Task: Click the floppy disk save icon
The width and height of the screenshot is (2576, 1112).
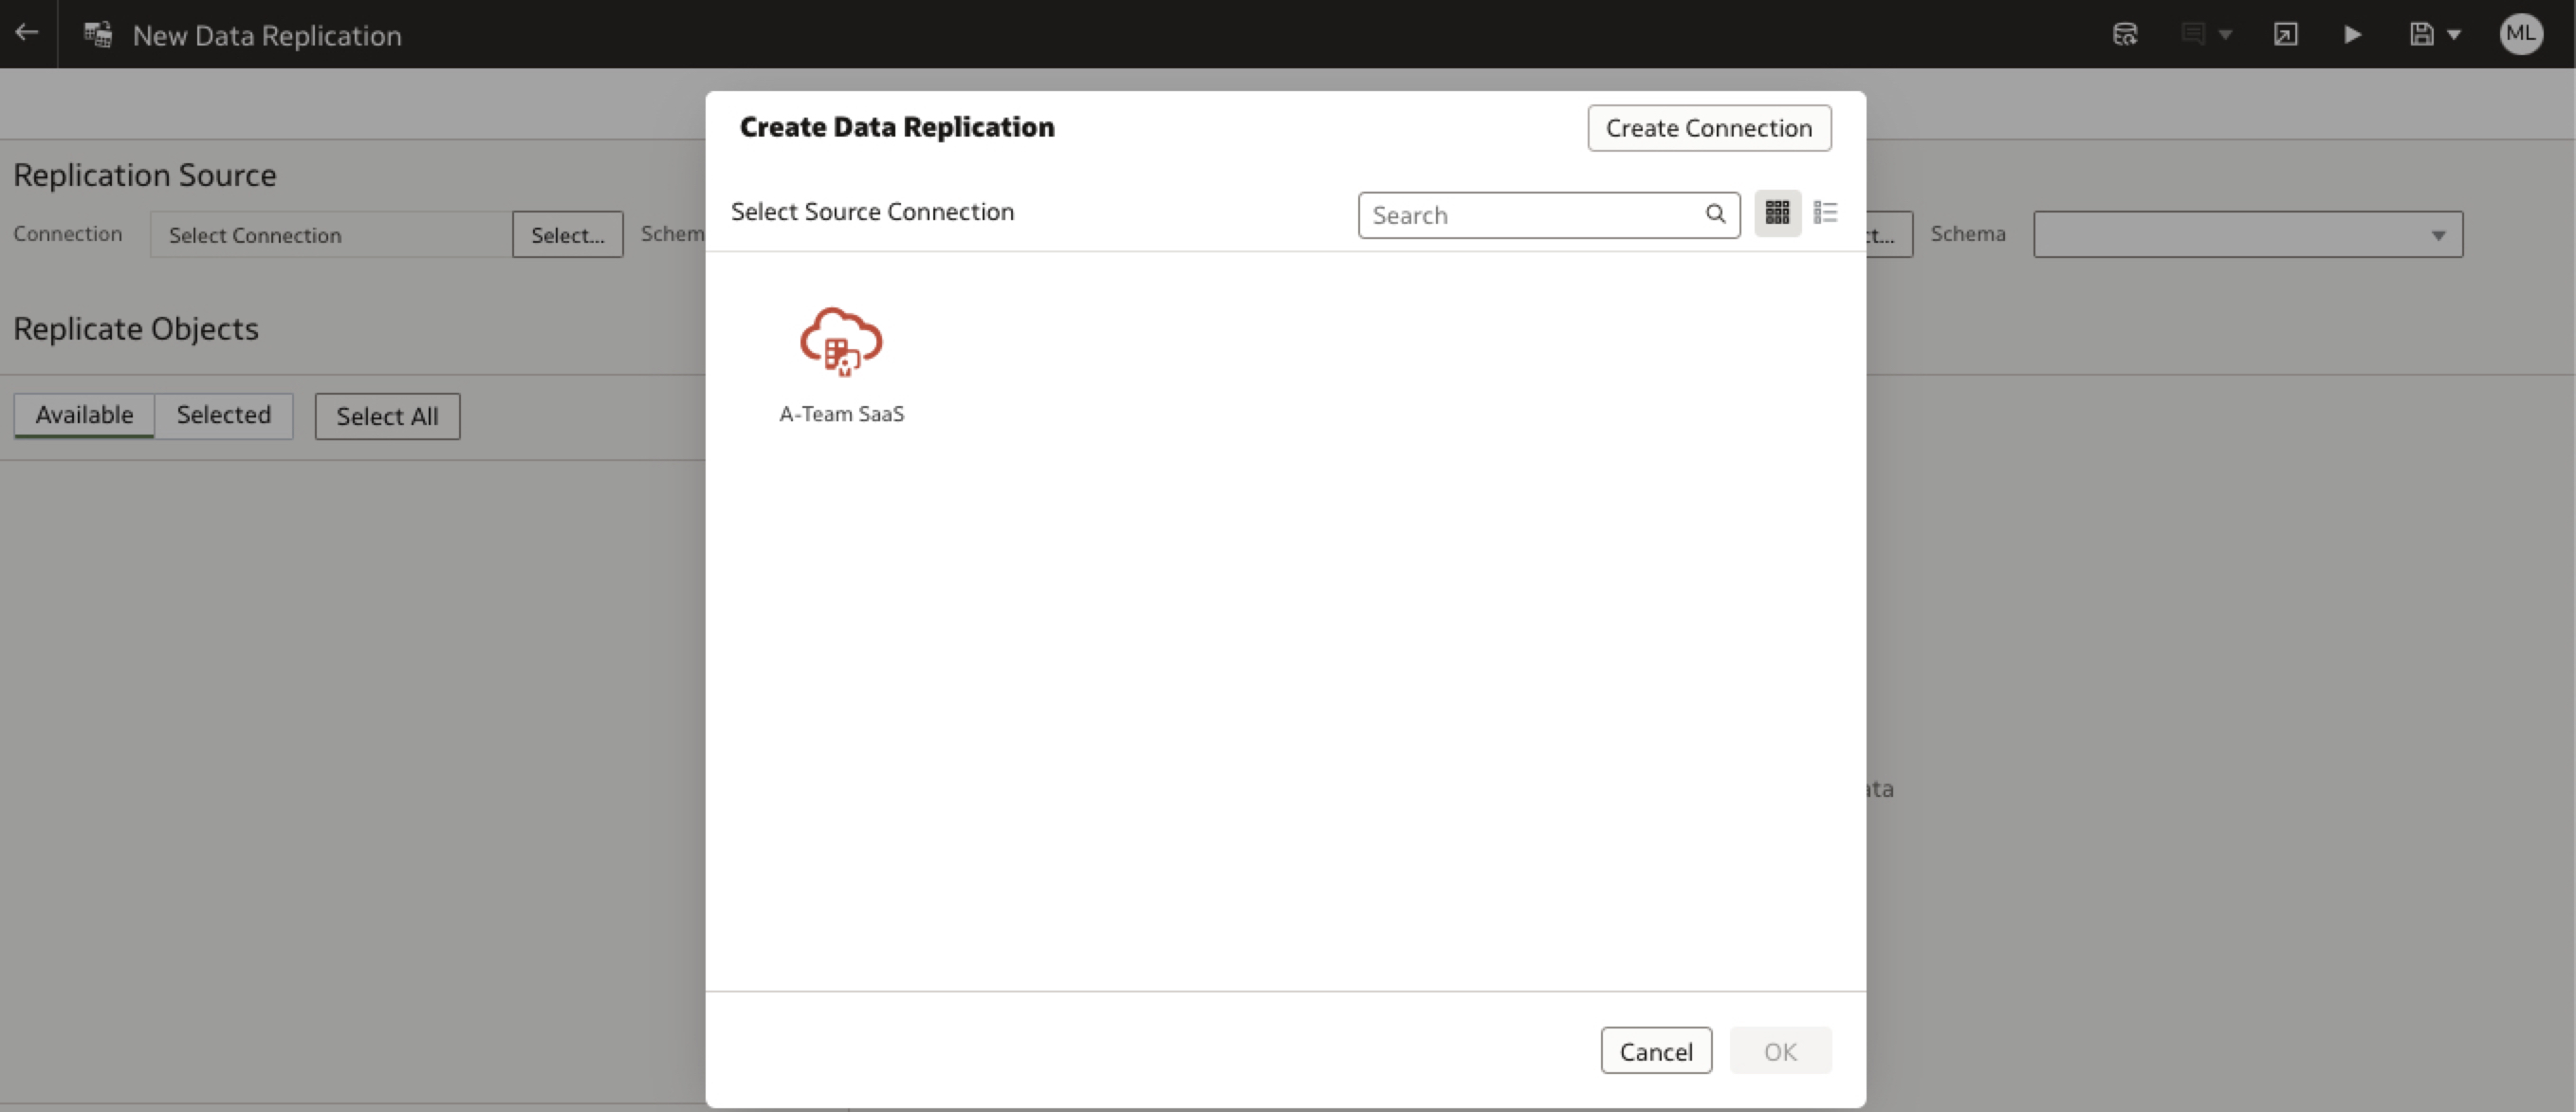Action: [2421, 35]
